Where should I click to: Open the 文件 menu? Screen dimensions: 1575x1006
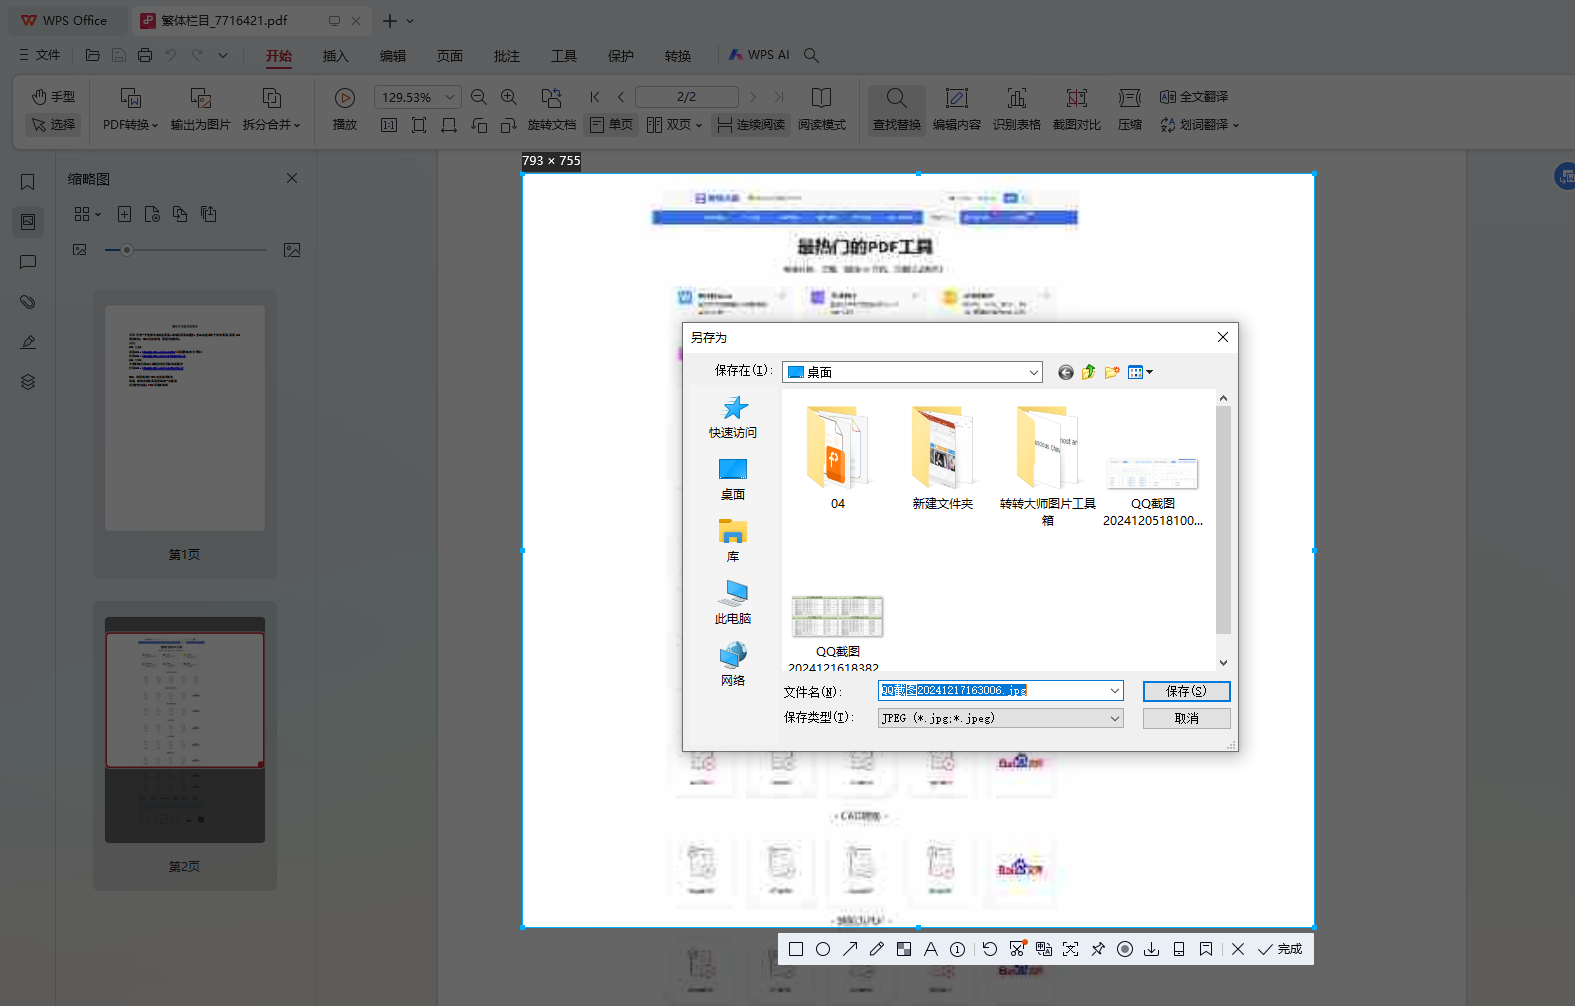(x=40, y=55)
